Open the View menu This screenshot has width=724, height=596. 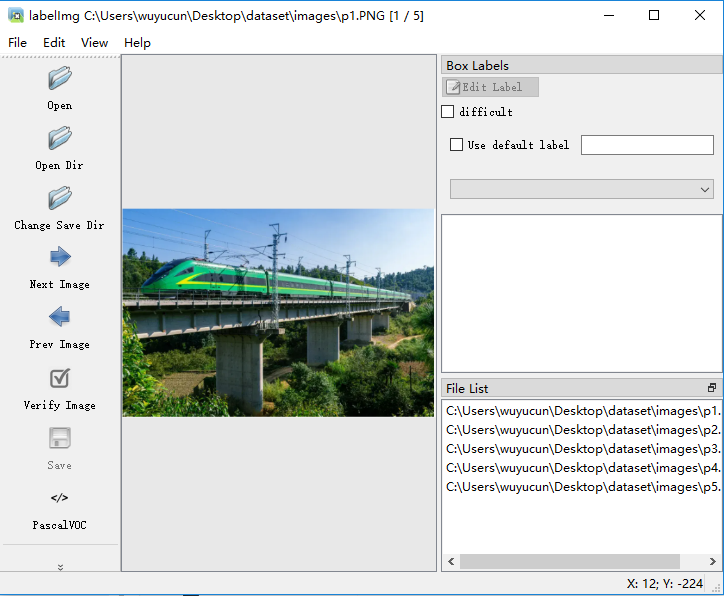tap(94, 43)
